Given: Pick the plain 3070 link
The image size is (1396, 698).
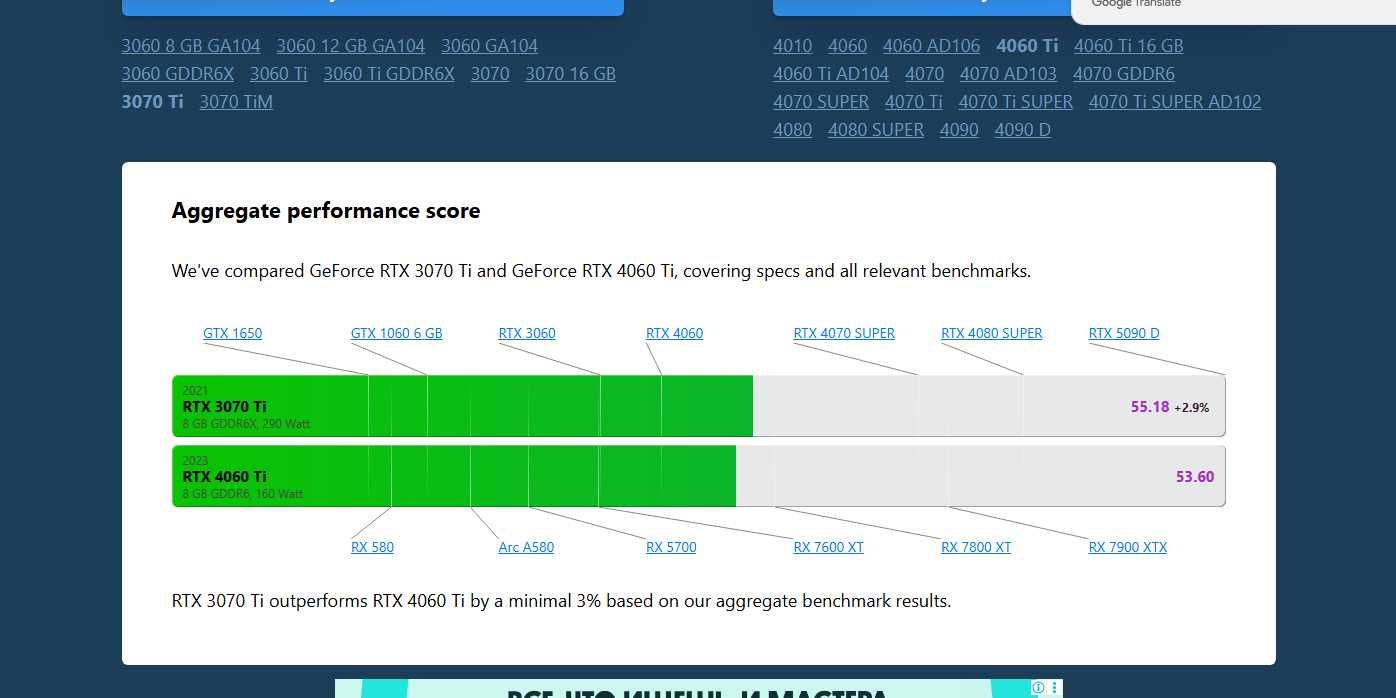Looking at the screenshot, I should (490, 74).
